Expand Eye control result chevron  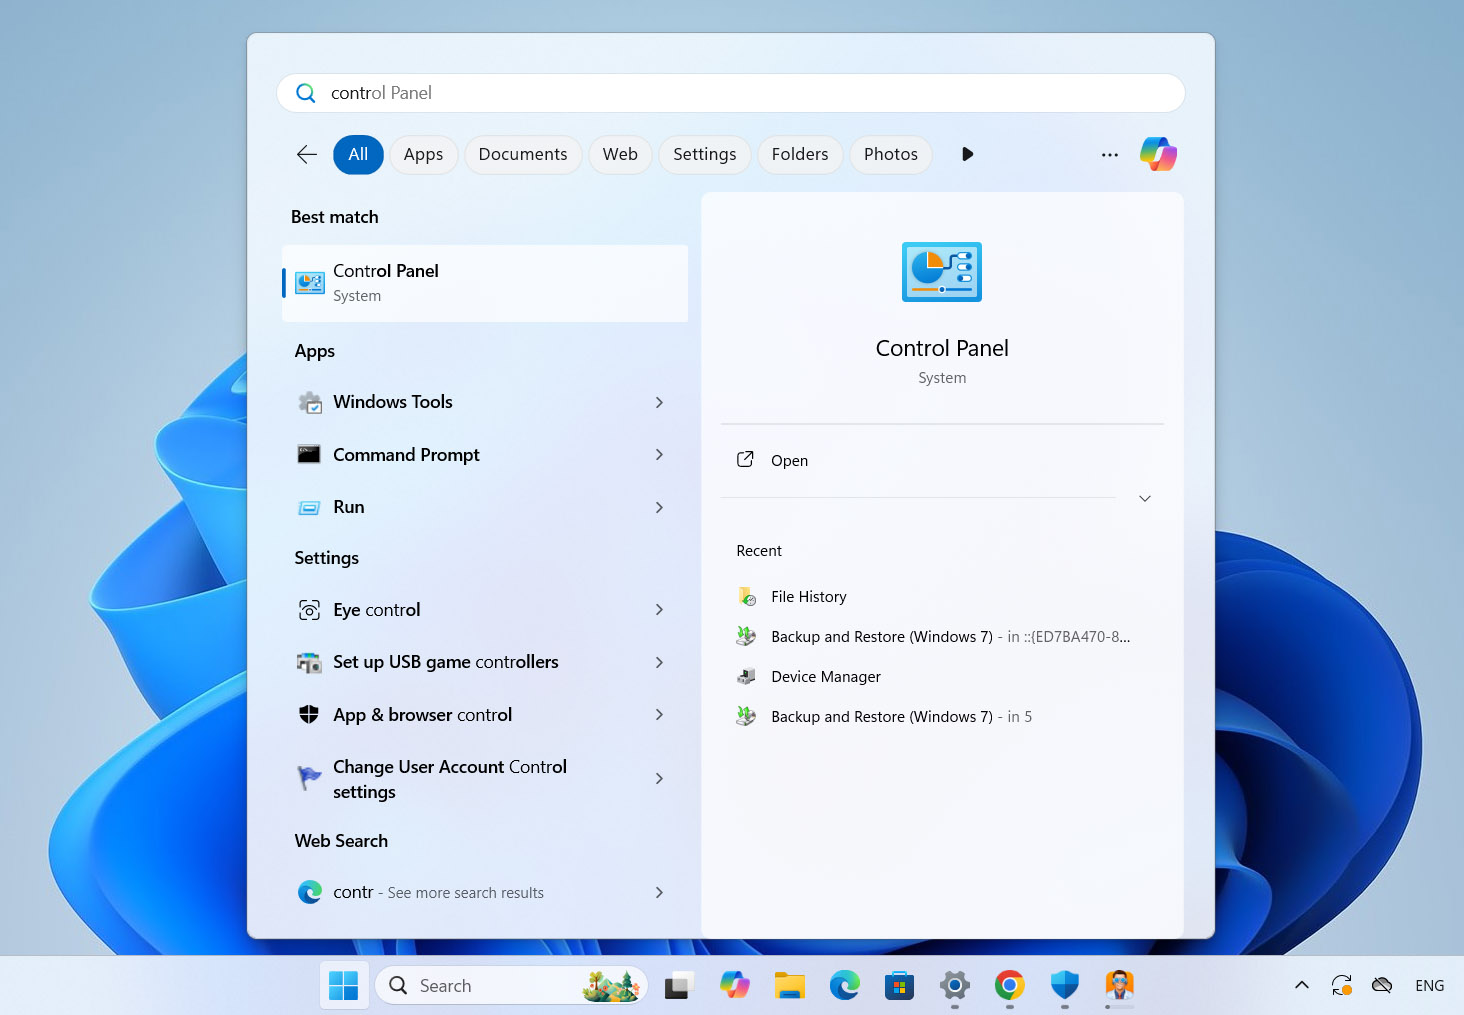659,610
